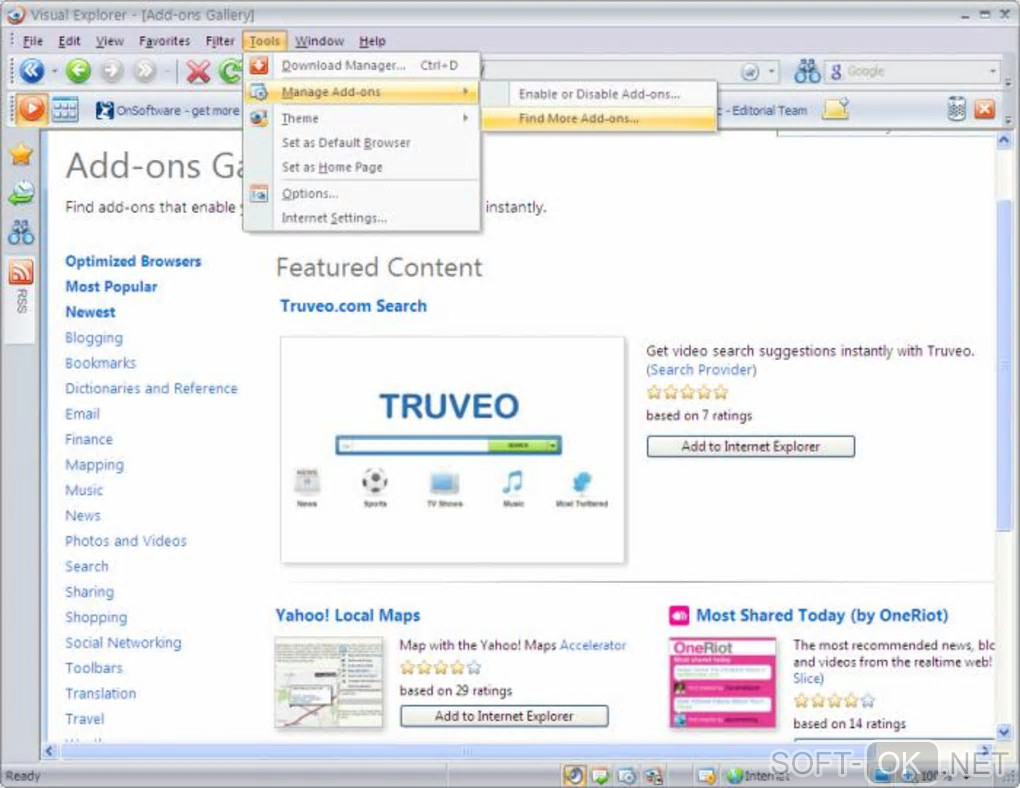Click the green Back arrow icon
Image resolution: width=1020 pixels, height=788 pixels.
pyautogui.click(x=78, y=70)
